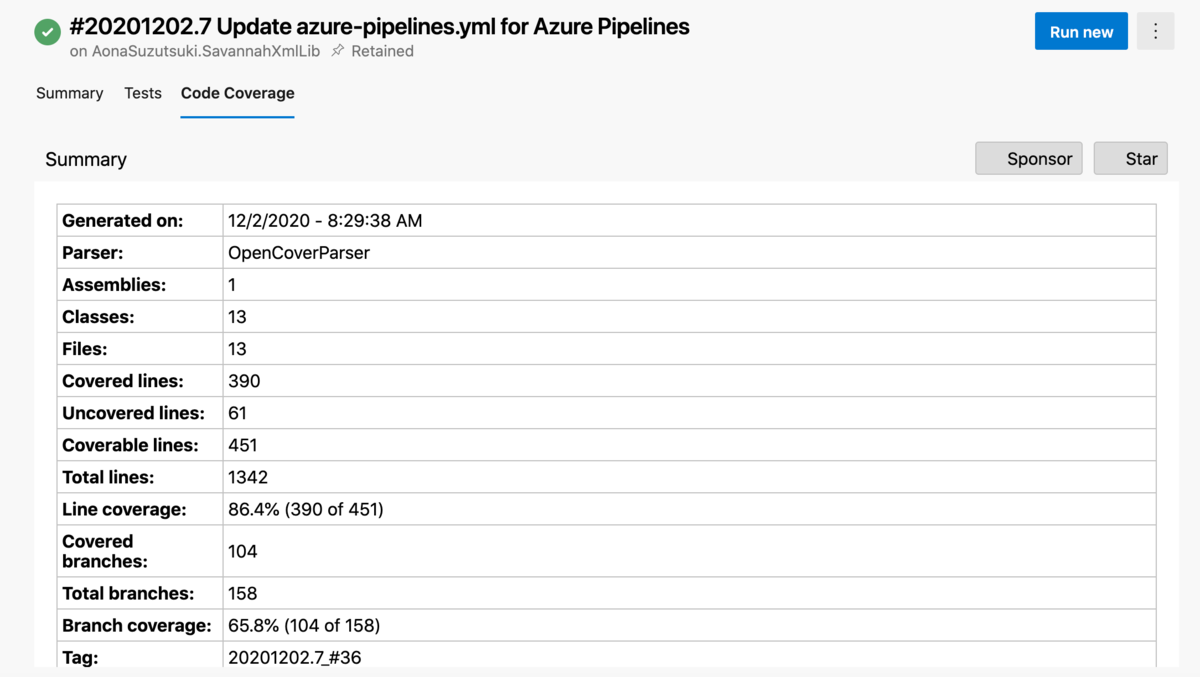Click the Uncovered lines value 61
Viewport: 1200px width, 677px height.
pyautogui.click(x=237, y=413)
